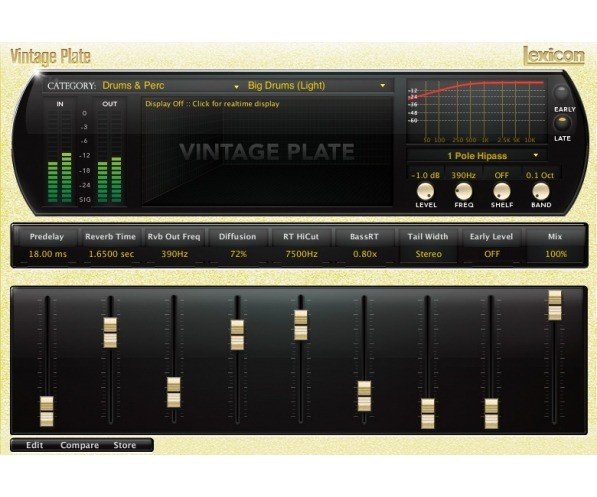Click the EQ frequency response graph
Image resolution: width=597 pixels, height=497 pixels.
(477, 111)
